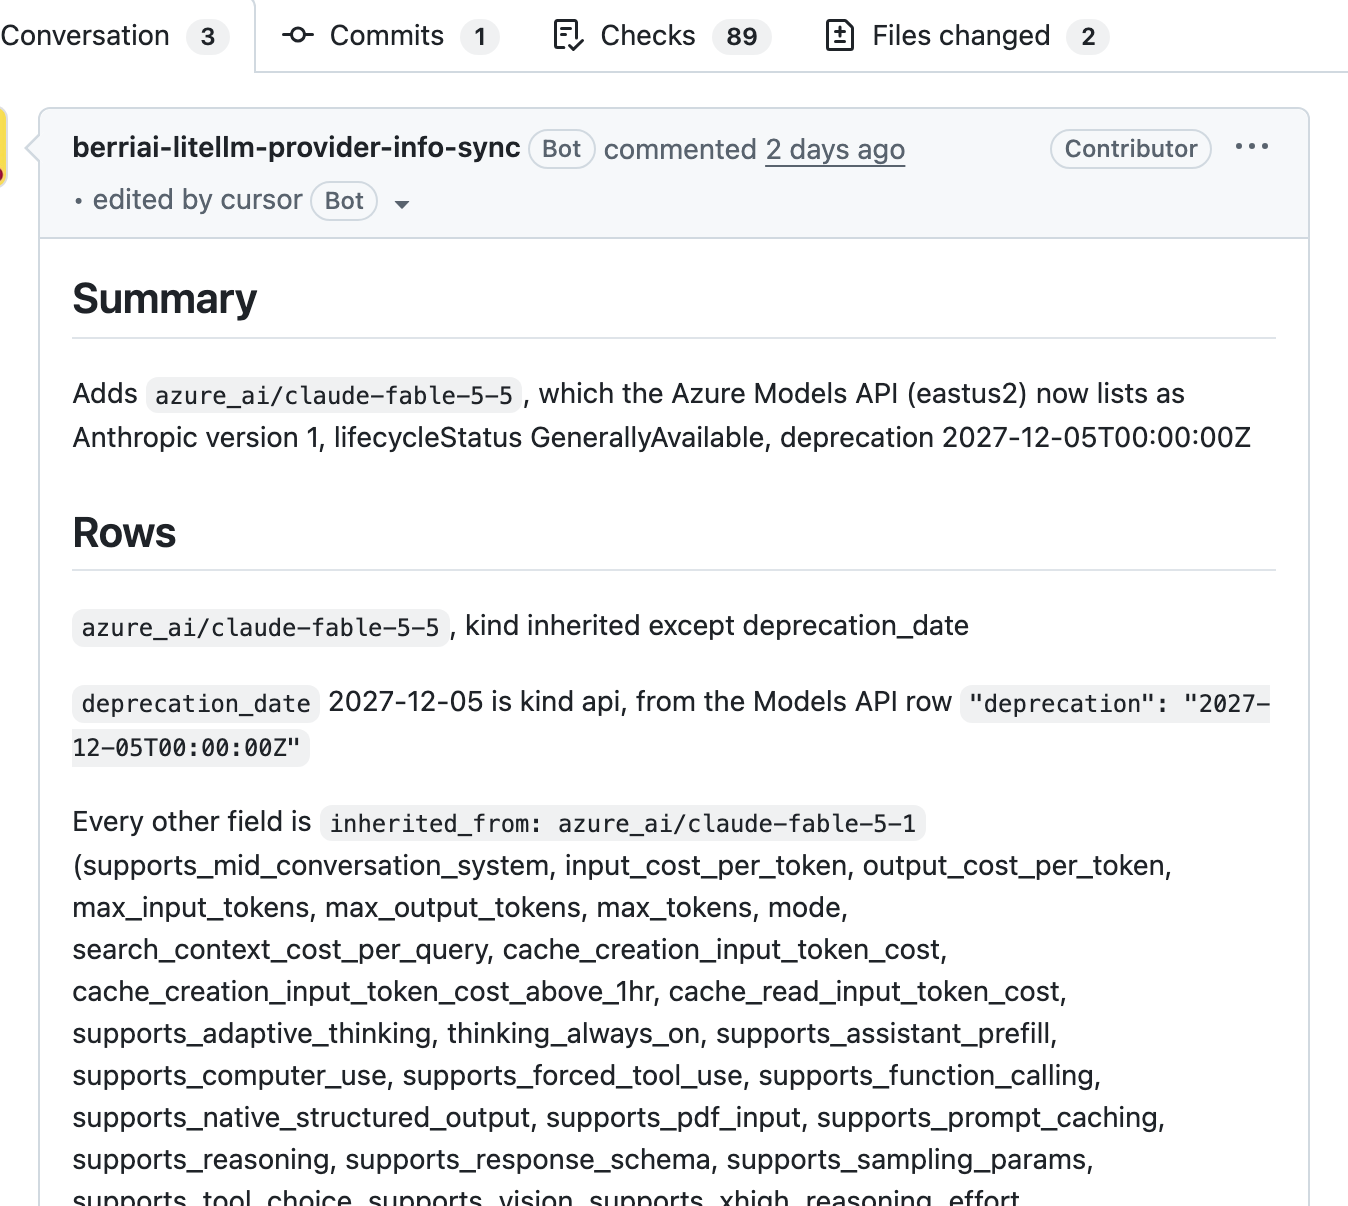Click 'search_context_cost_per_query' field name

tap(280, 949)
